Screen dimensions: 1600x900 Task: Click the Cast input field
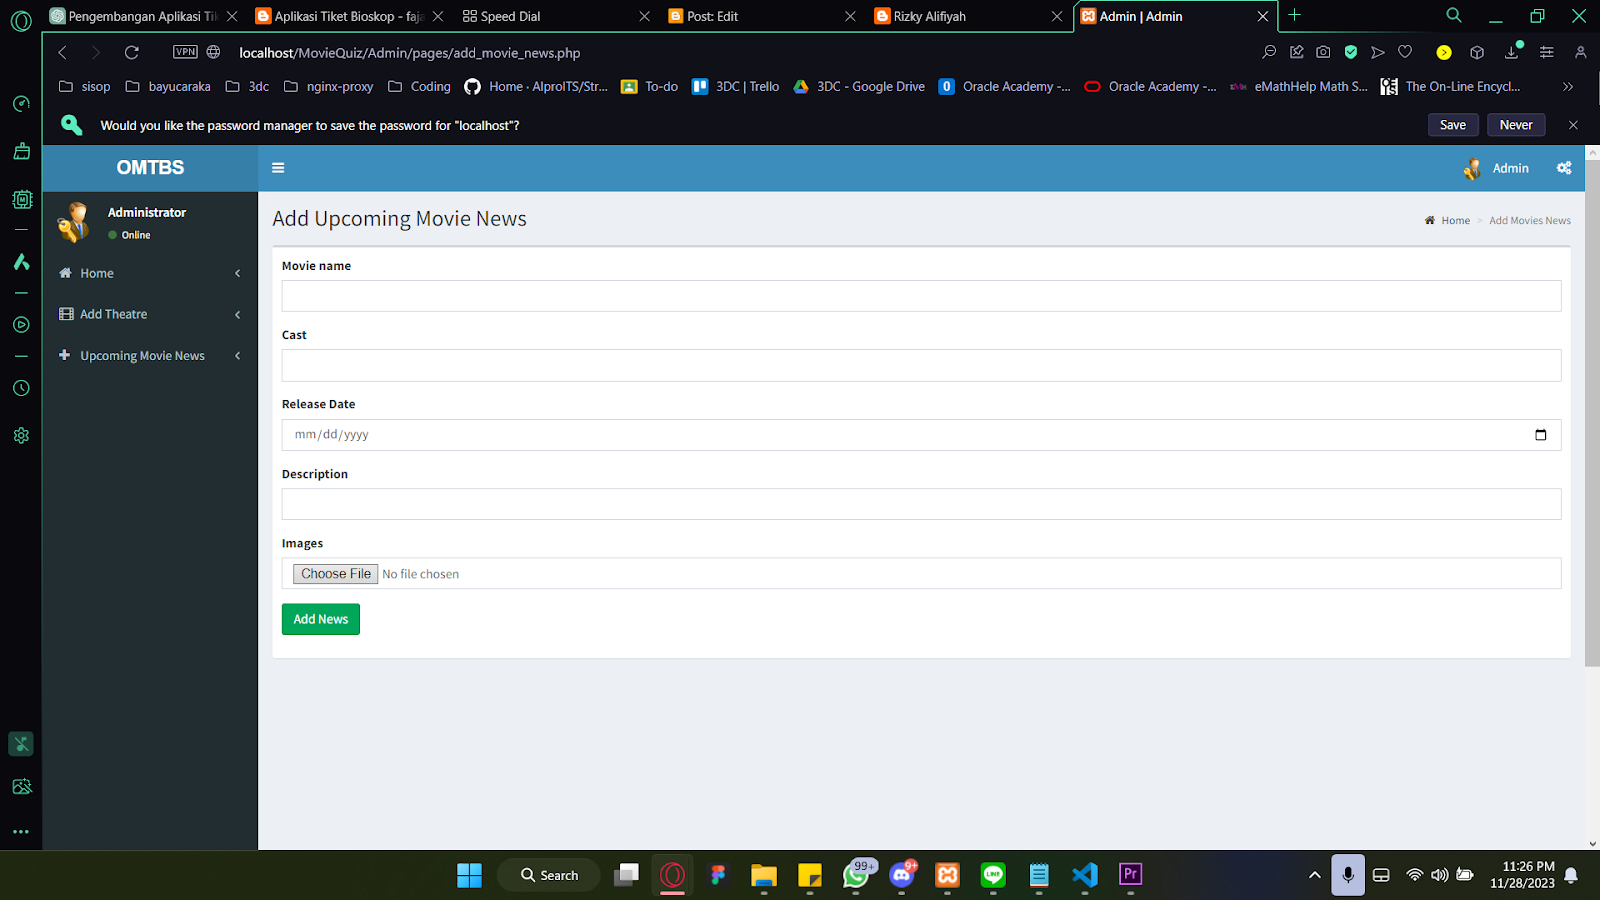coord(921,365)
